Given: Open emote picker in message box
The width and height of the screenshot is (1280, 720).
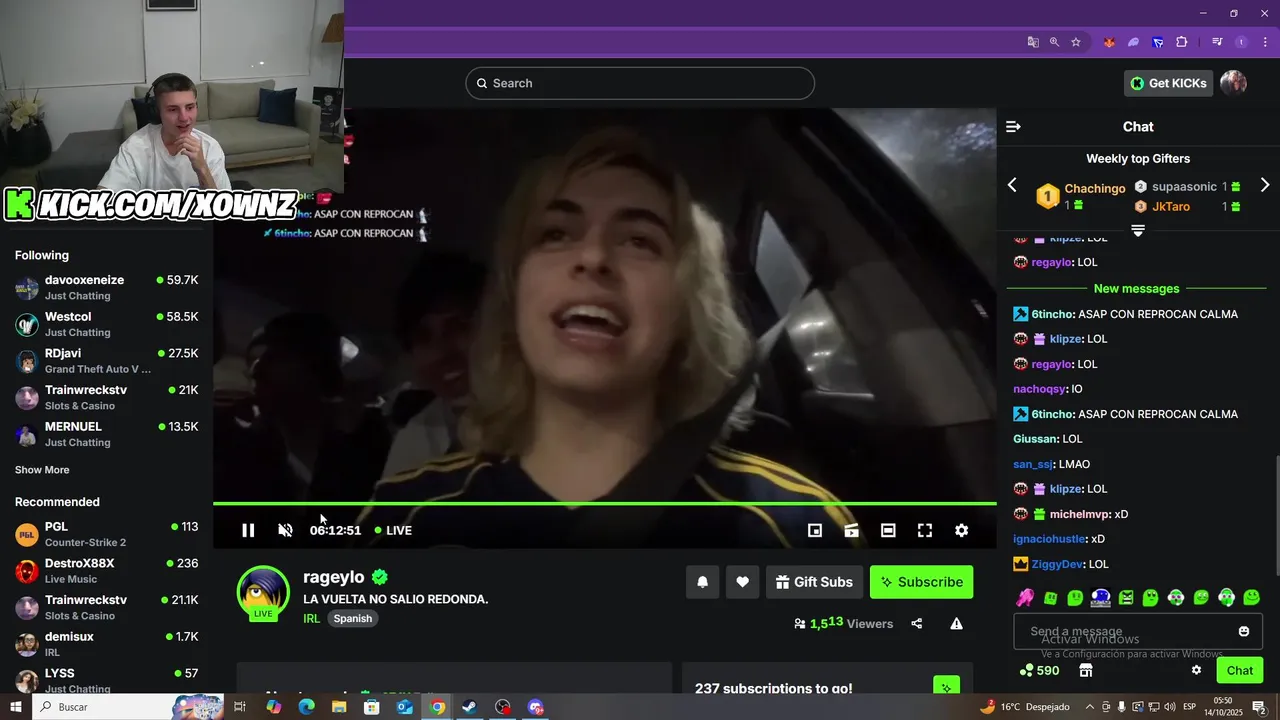Looking at the screenshot, I should pyautogui.click(x=1244, y=631).
